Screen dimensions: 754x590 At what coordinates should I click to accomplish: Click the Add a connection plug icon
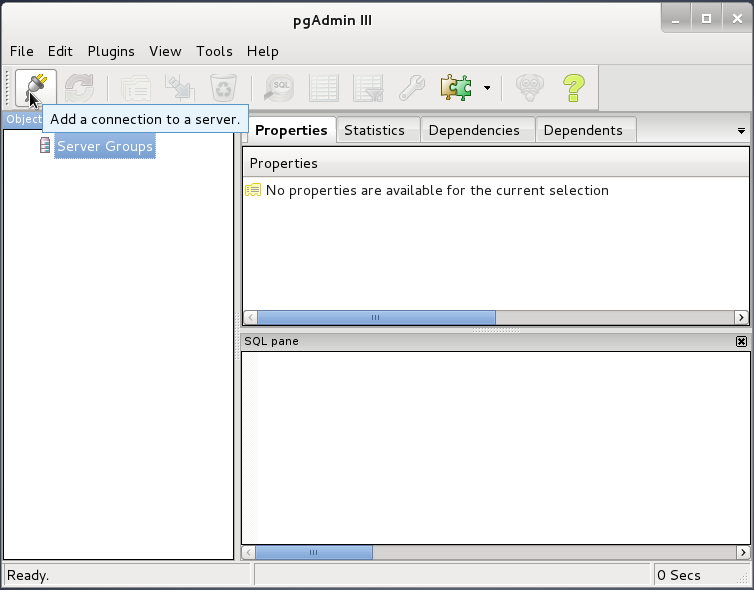pyautogui.click(x=36, y=88)
